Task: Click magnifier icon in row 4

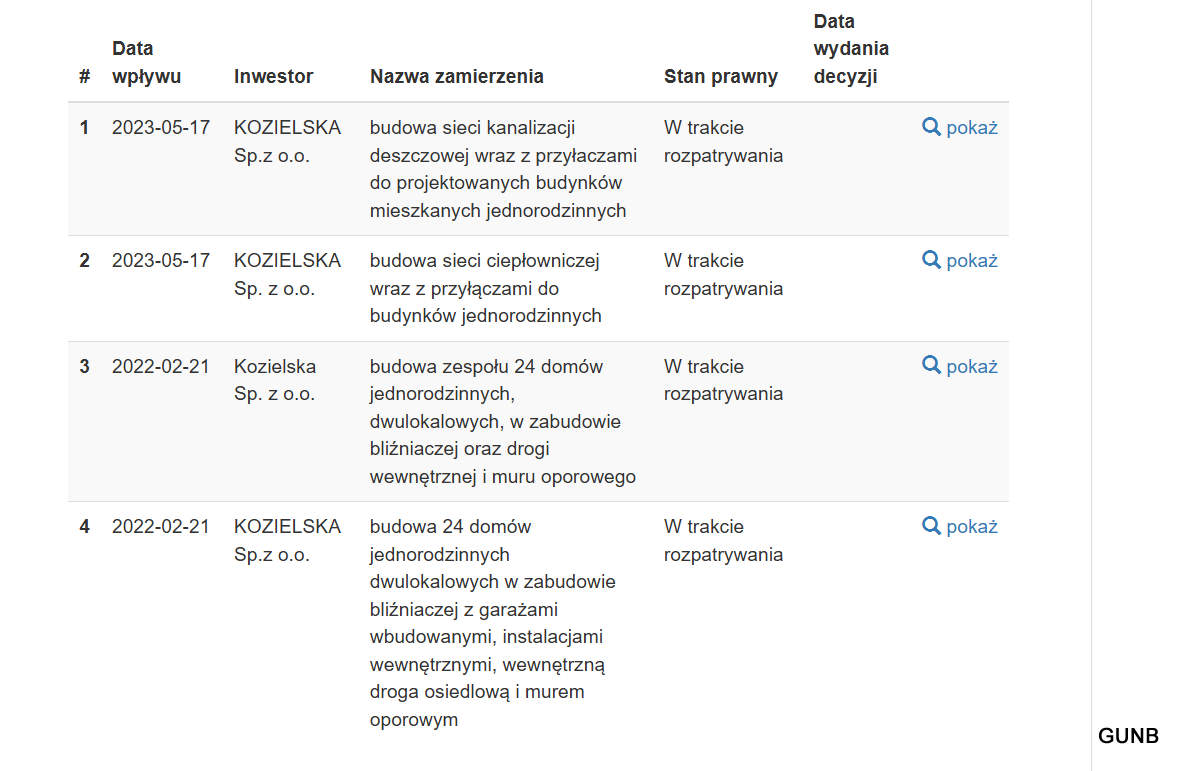Action: 931,526
